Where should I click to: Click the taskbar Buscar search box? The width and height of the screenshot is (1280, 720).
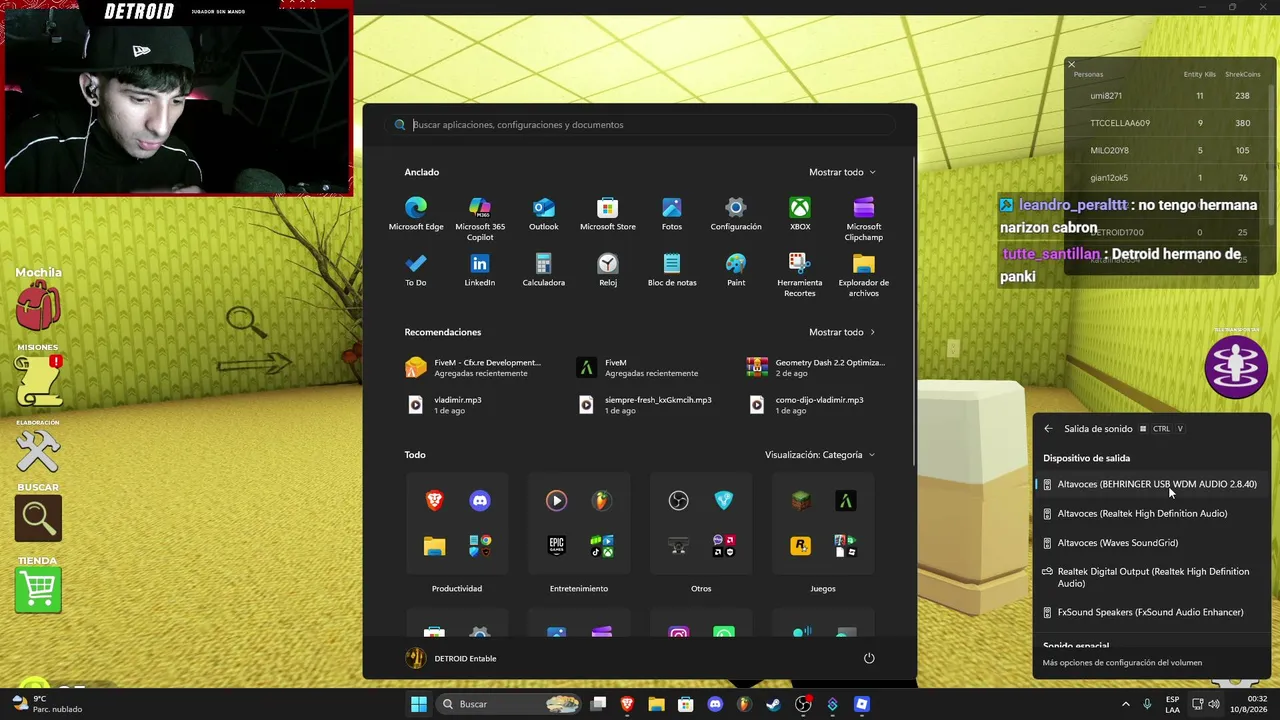510,704
